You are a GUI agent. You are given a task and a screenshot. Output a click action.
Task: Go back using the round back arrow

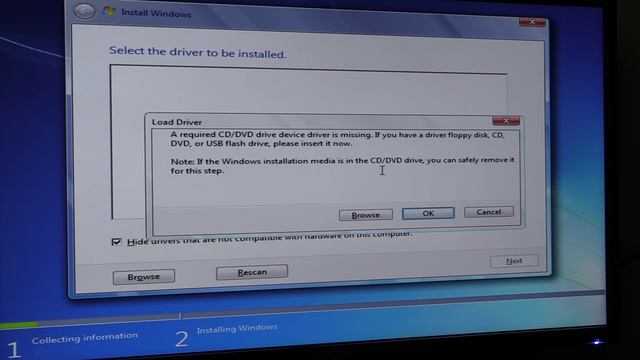pyautogui.click(x=84, y=11)
